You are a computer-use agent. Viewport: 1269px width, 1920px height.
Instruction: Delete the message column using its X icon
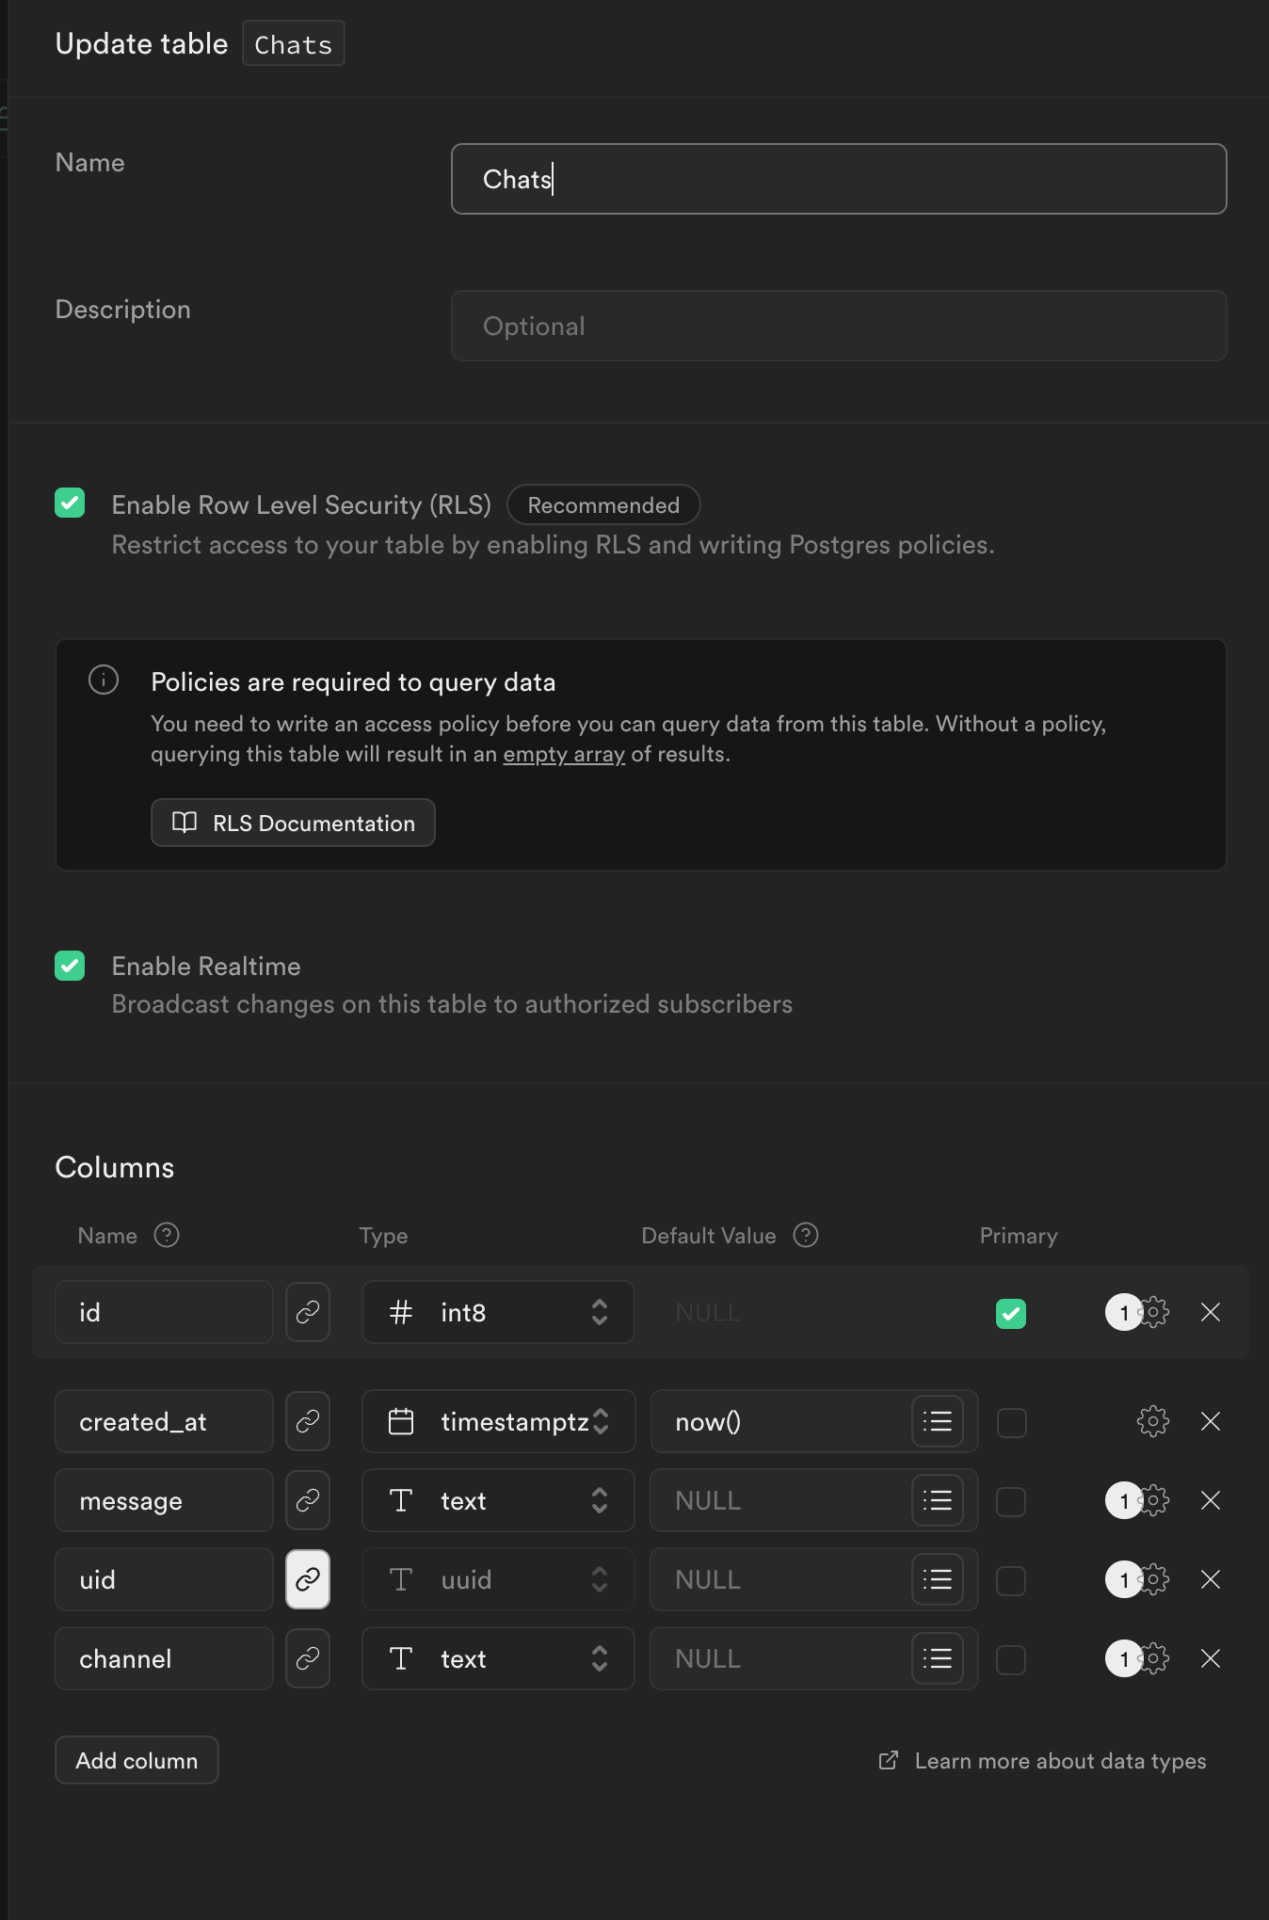1210,1500
